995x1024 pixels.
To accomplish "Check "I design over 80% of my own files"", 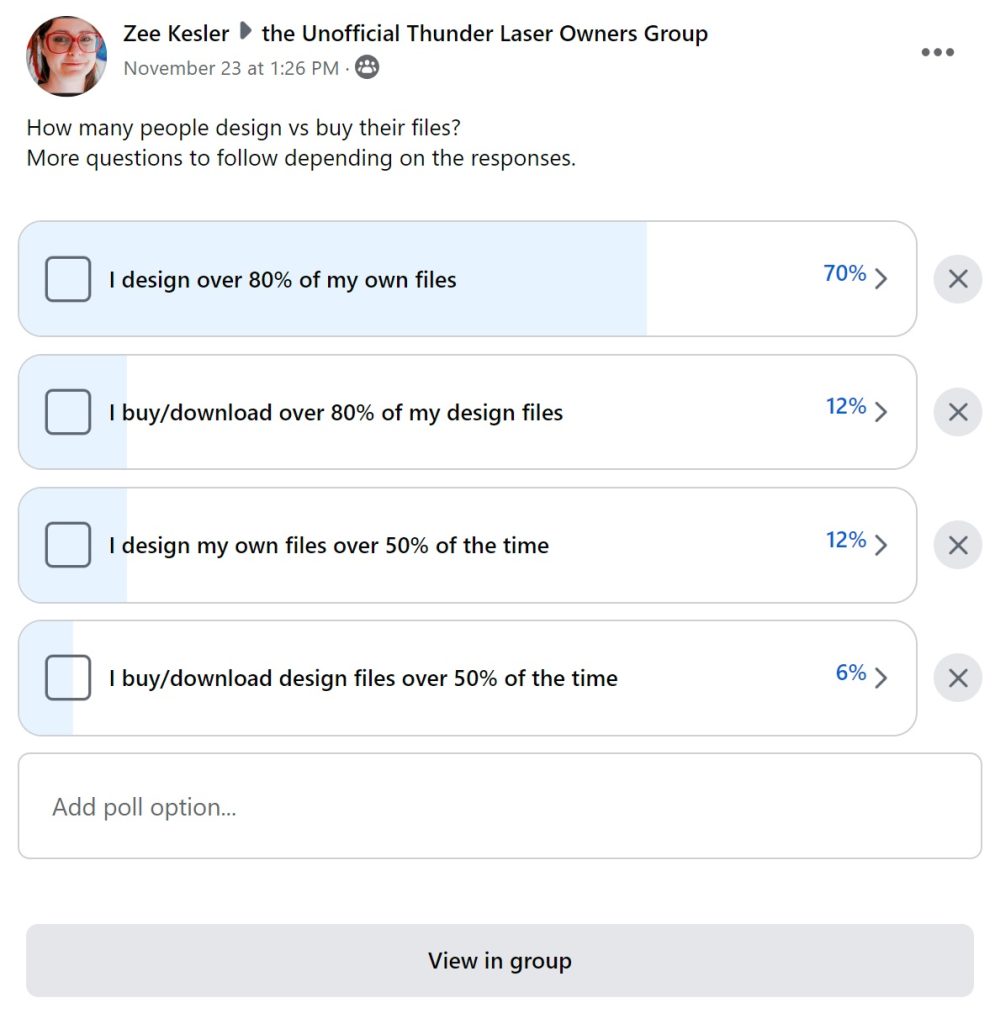I will (x=68, y=279).
